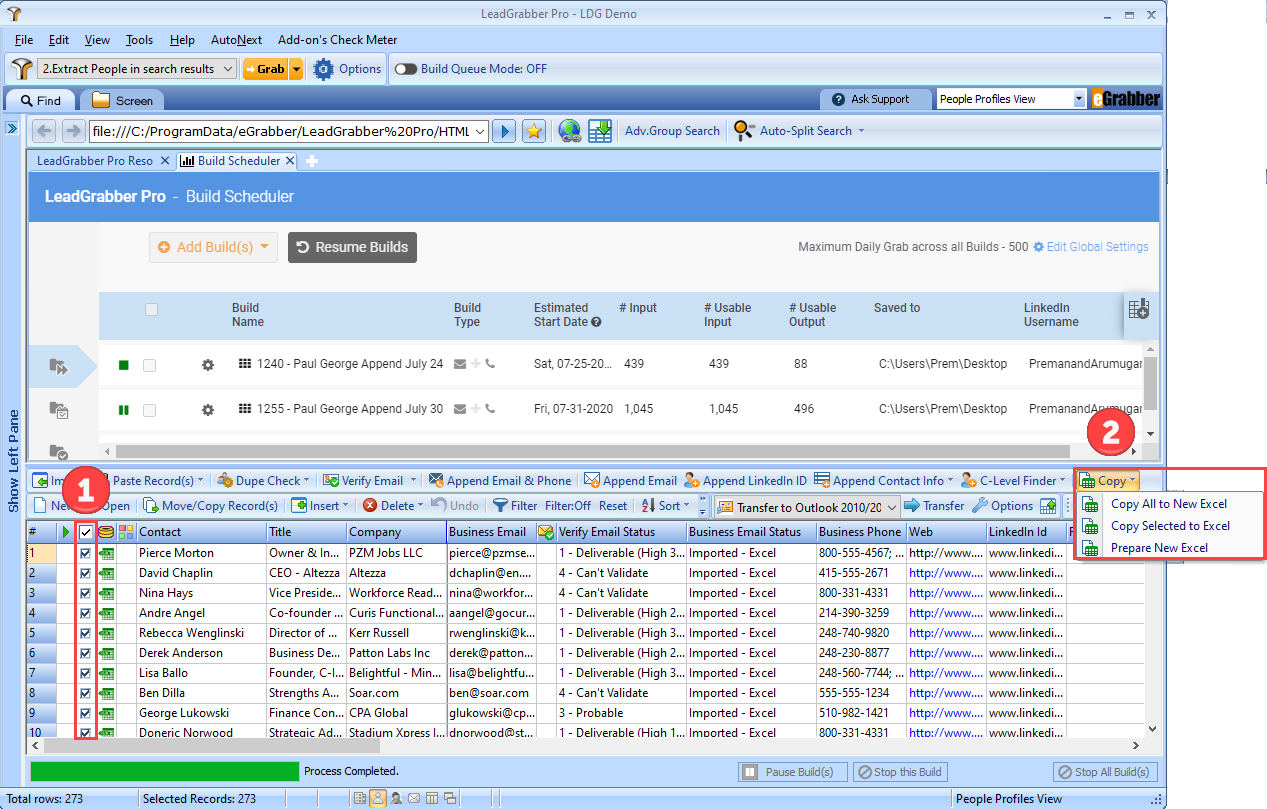The image size is (1267, 809).
Task: Check the checkbox for build 1240
Action: 149,365
